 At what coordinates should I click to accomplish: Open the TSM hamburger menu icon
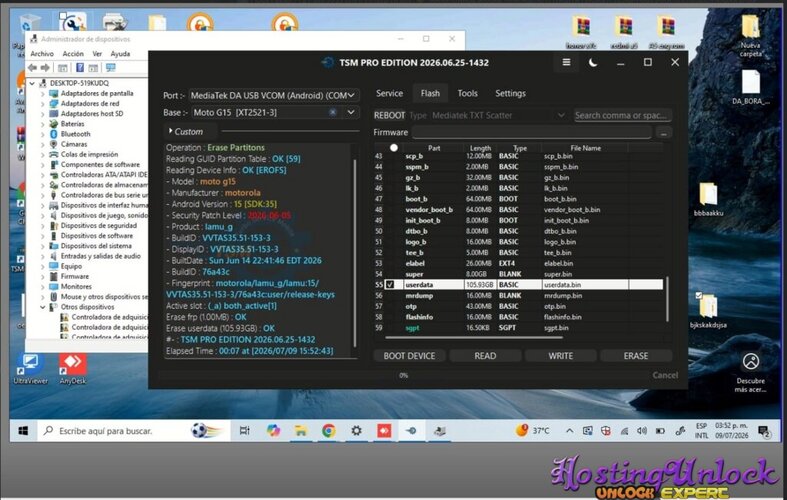click(x=566, y=62)
